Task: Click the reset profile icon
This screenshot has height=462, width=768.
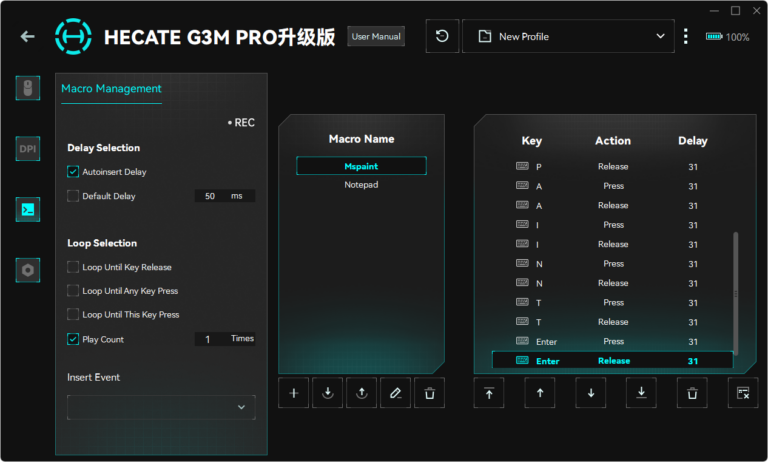Action: (x=442, y=36)
